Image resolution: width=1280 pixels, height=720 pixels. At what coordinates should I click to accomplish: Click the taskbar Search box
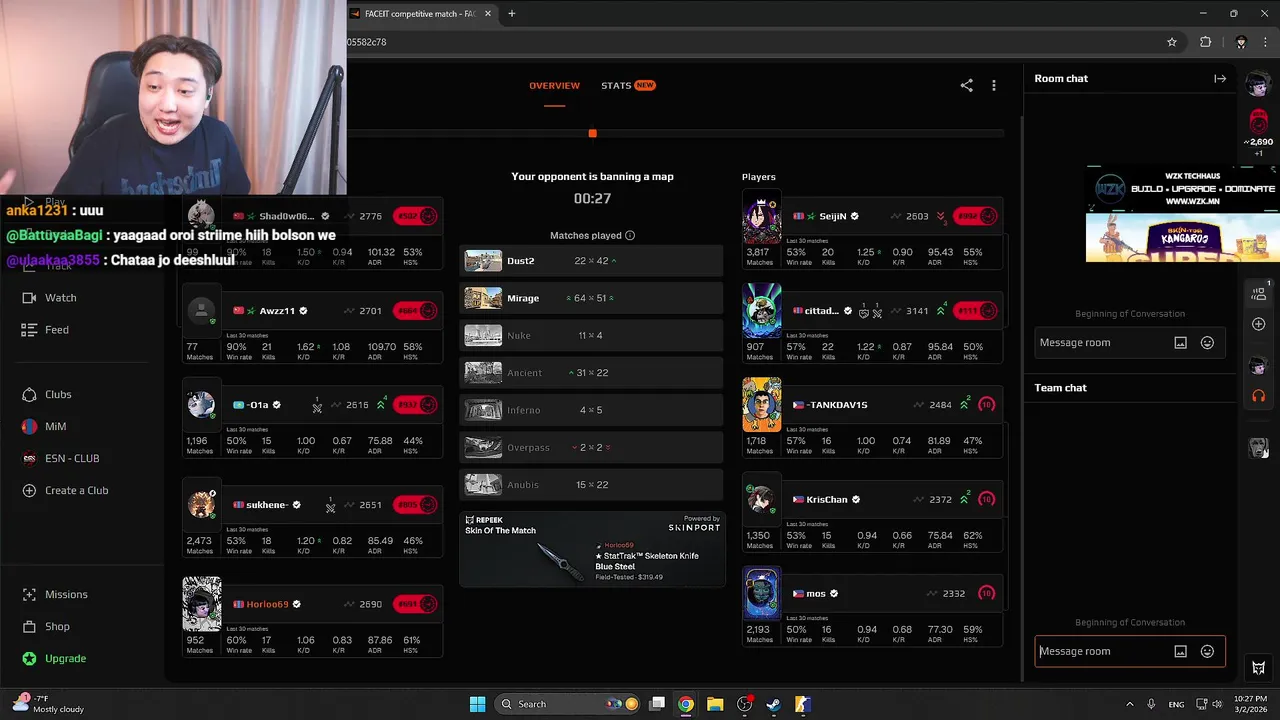(568, 704)
